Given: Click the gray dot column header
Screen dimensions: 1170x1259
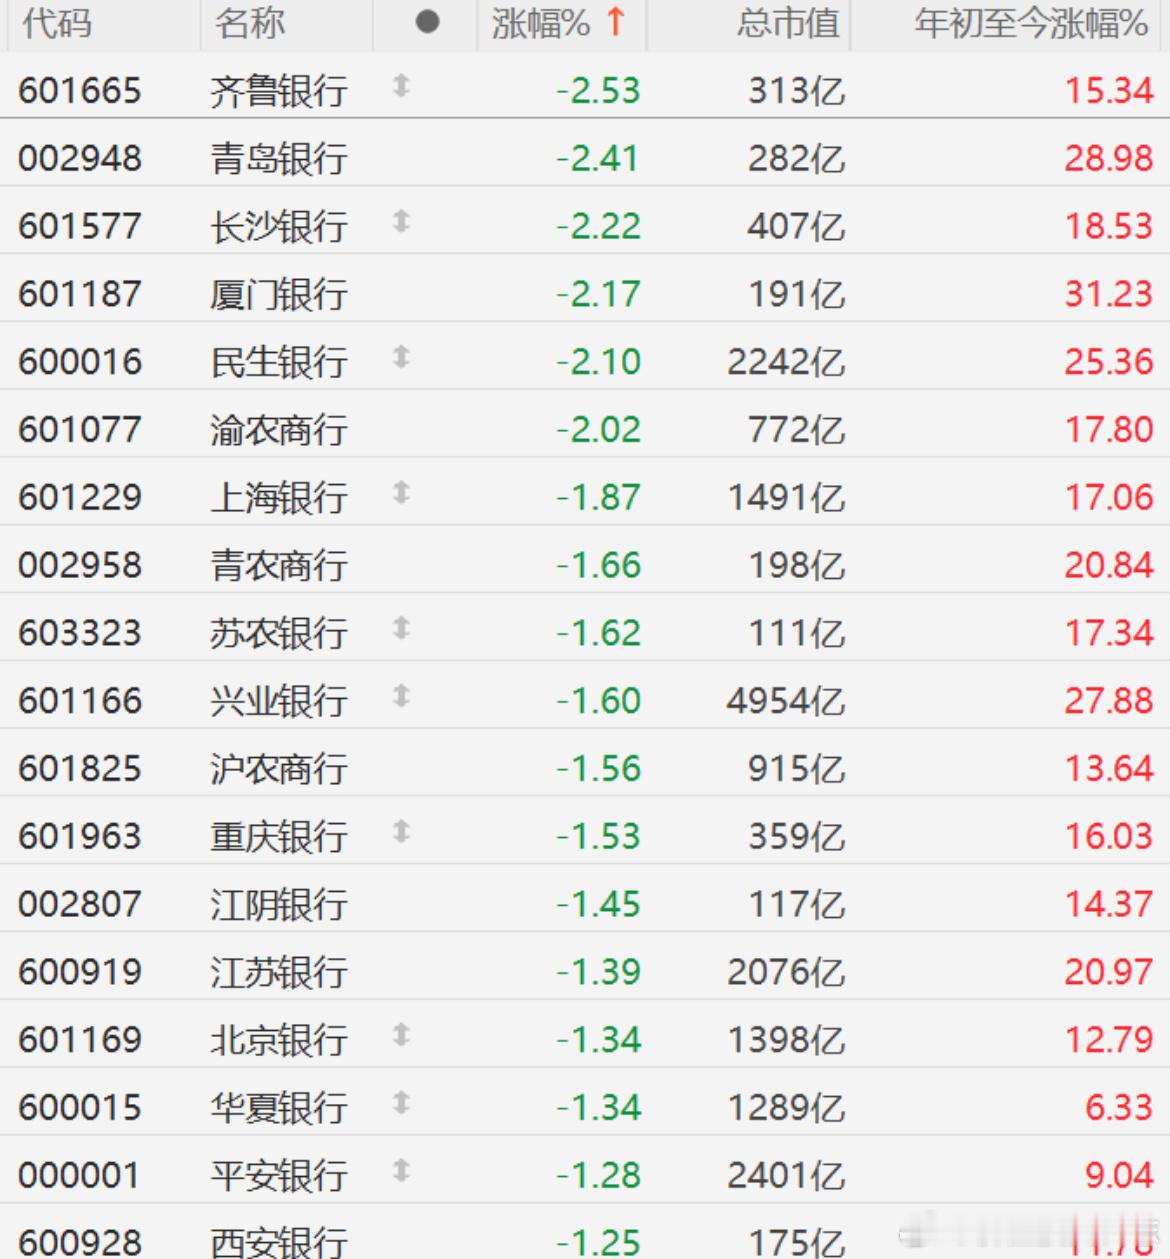Looking at the screenshot, I should point(427,22).
